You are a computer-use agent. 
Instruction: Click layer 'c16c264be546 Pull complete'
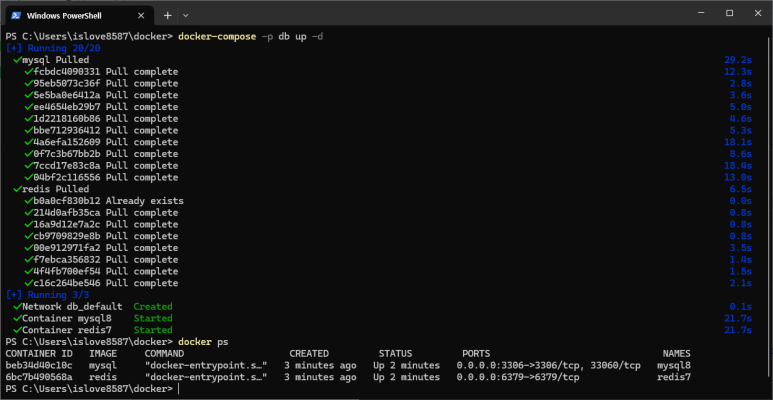(102, 283)
